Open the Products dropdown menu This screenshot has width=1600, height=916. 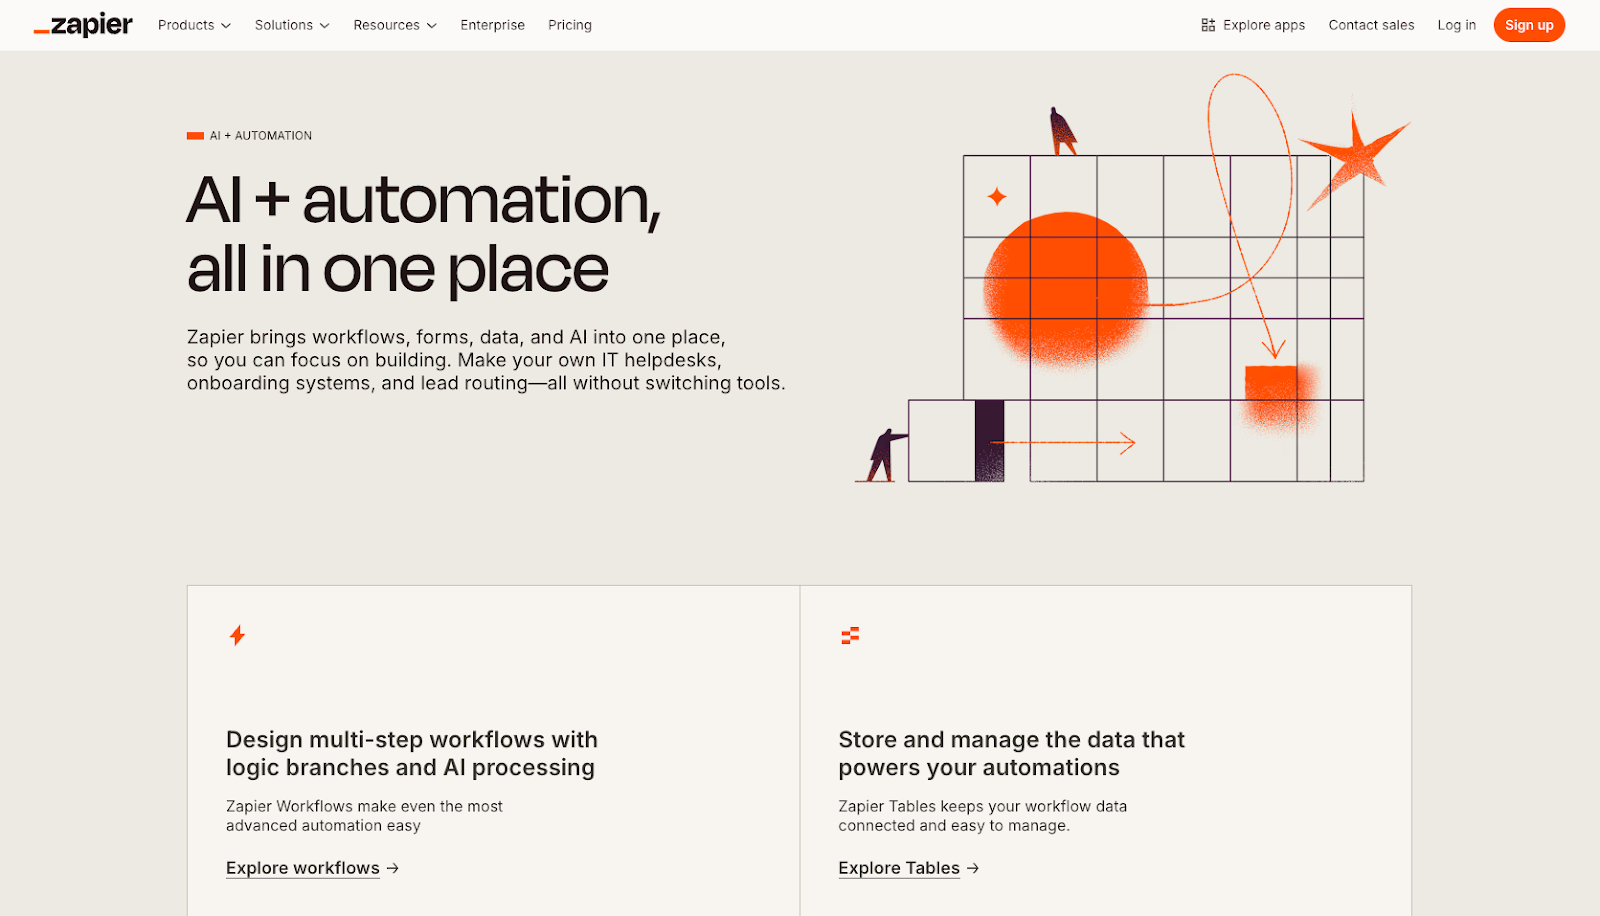click(193, 25)
